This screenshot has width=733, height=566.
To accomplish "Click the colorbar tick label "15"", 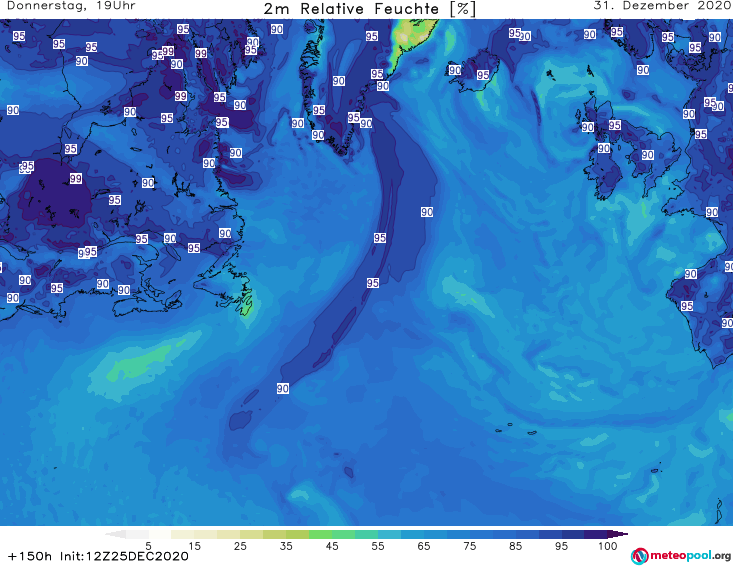I will (194, 546).
